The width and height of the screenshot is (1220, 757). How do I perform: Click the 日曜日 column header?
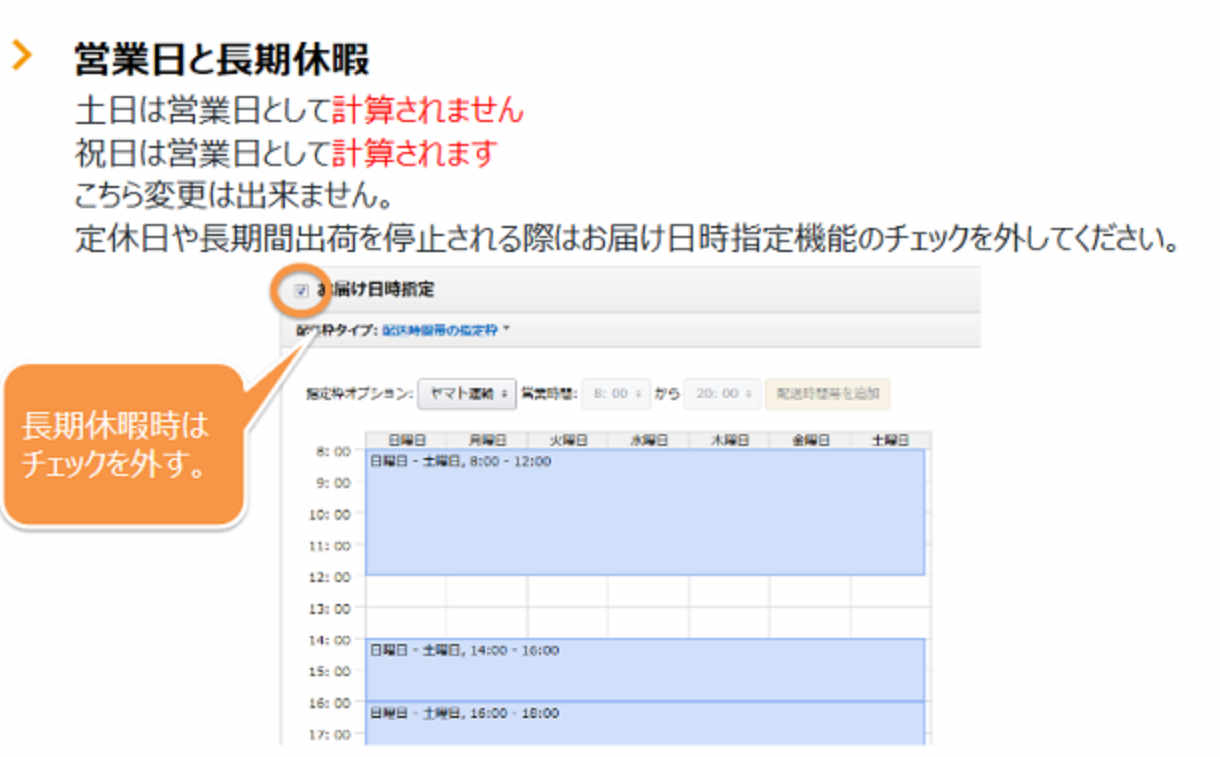pyautogui.click(x=405, y=440)
